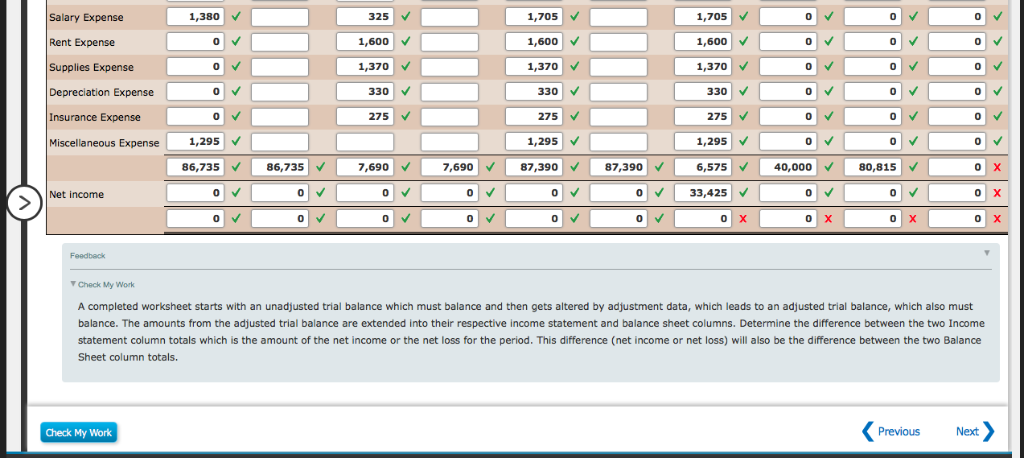Click the blue Check My Work button
Viewport: 1024px width, 458px height.
[x=79, y=432]
